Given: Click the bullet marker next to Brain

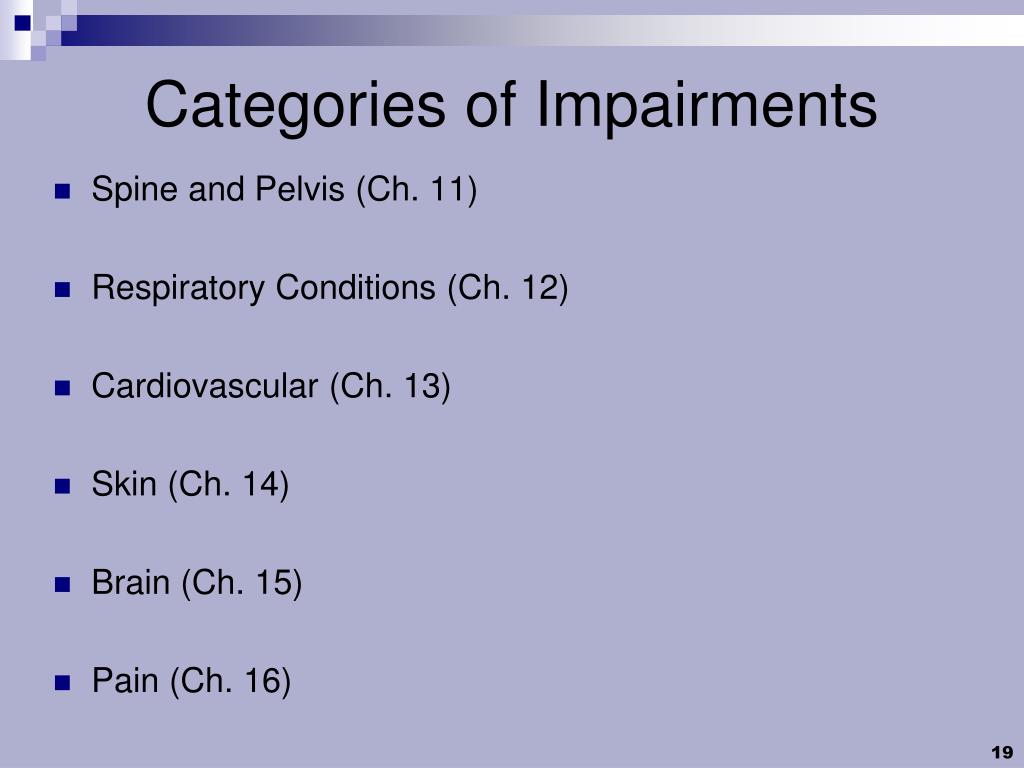Looking at the screenshot, I should click(x=63, y=584).
